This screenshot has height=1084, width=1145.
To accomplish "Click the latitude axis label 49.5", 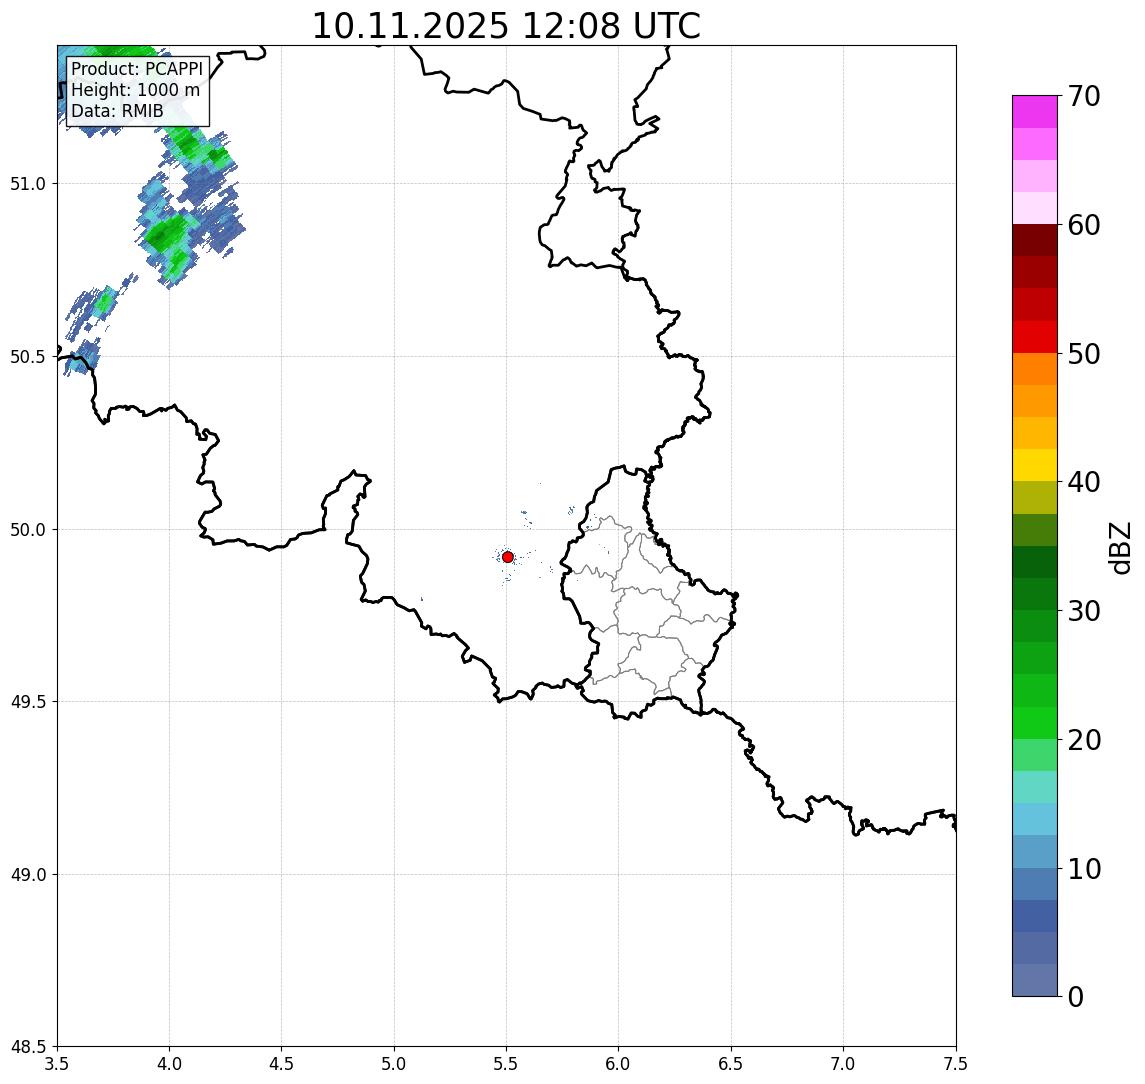I will tap(28, 702).
